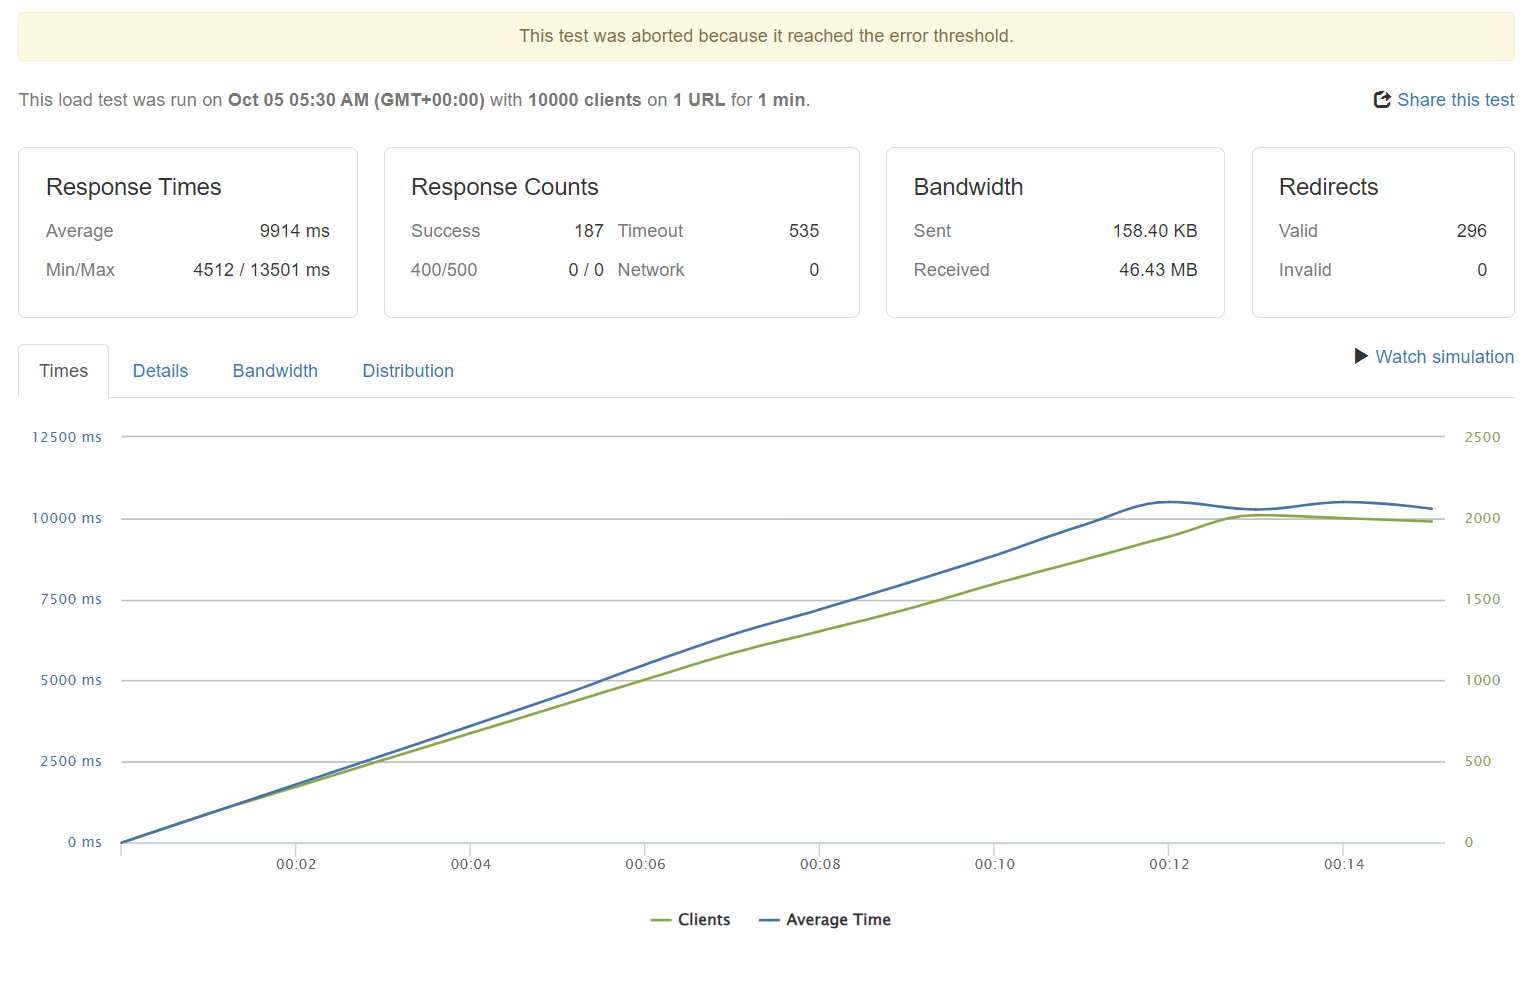Toggle the Average Time series in legend

(825, 920)
